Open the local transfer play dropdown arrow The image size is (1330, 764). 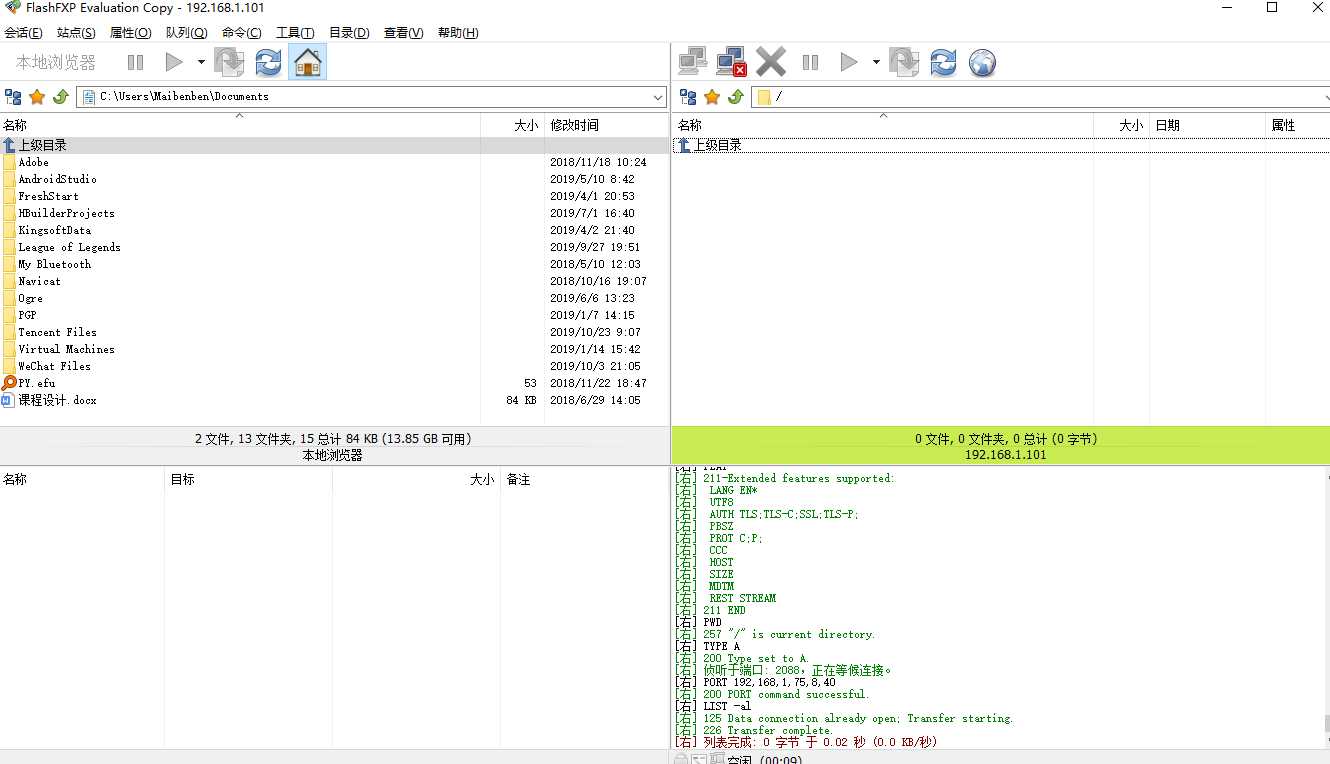coord(201,62)
